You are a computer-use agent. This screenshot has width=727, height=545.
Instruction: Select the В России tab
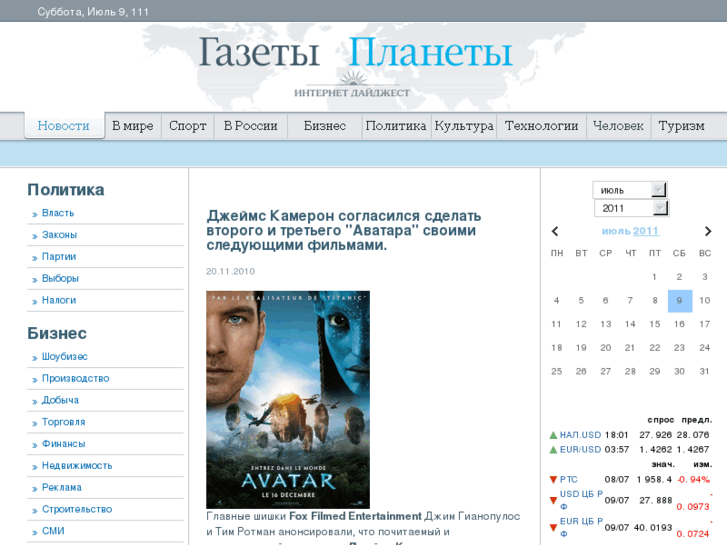pyautogui.click(x=250, y=126)
